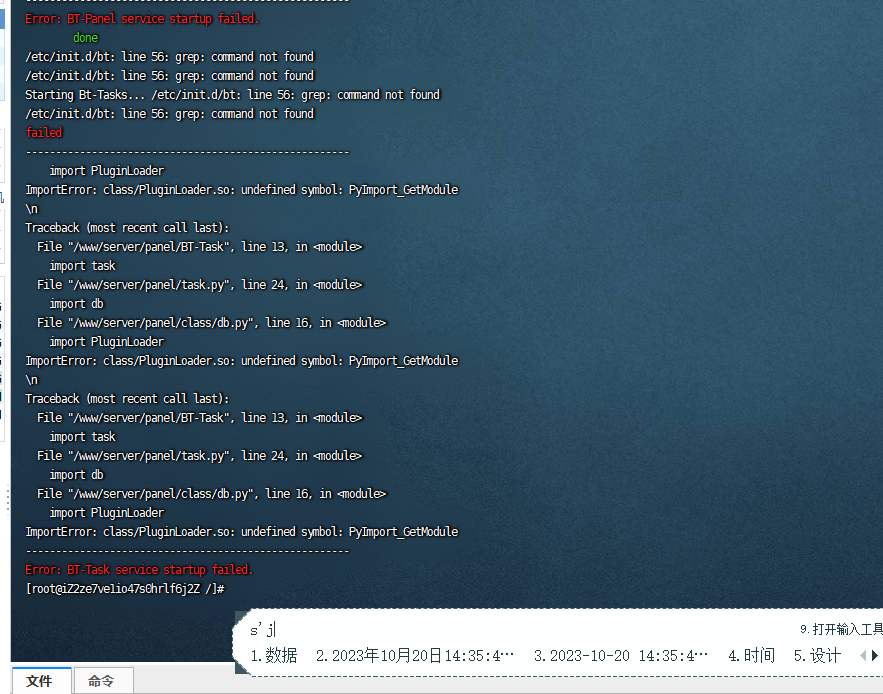Click the IME composition text s'j
Image resolution: width=883 pixels, height=694 pixels.
262,629
